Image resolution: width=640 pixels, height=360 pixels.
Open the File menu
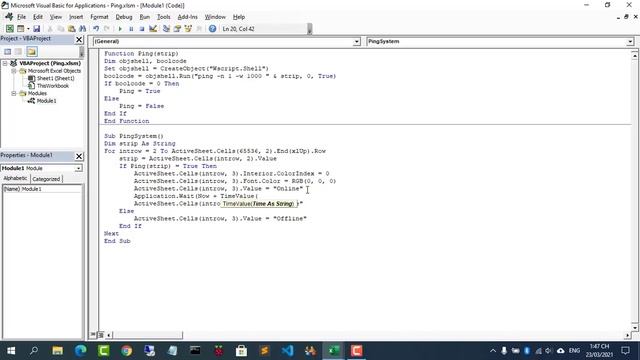[21, 17]
